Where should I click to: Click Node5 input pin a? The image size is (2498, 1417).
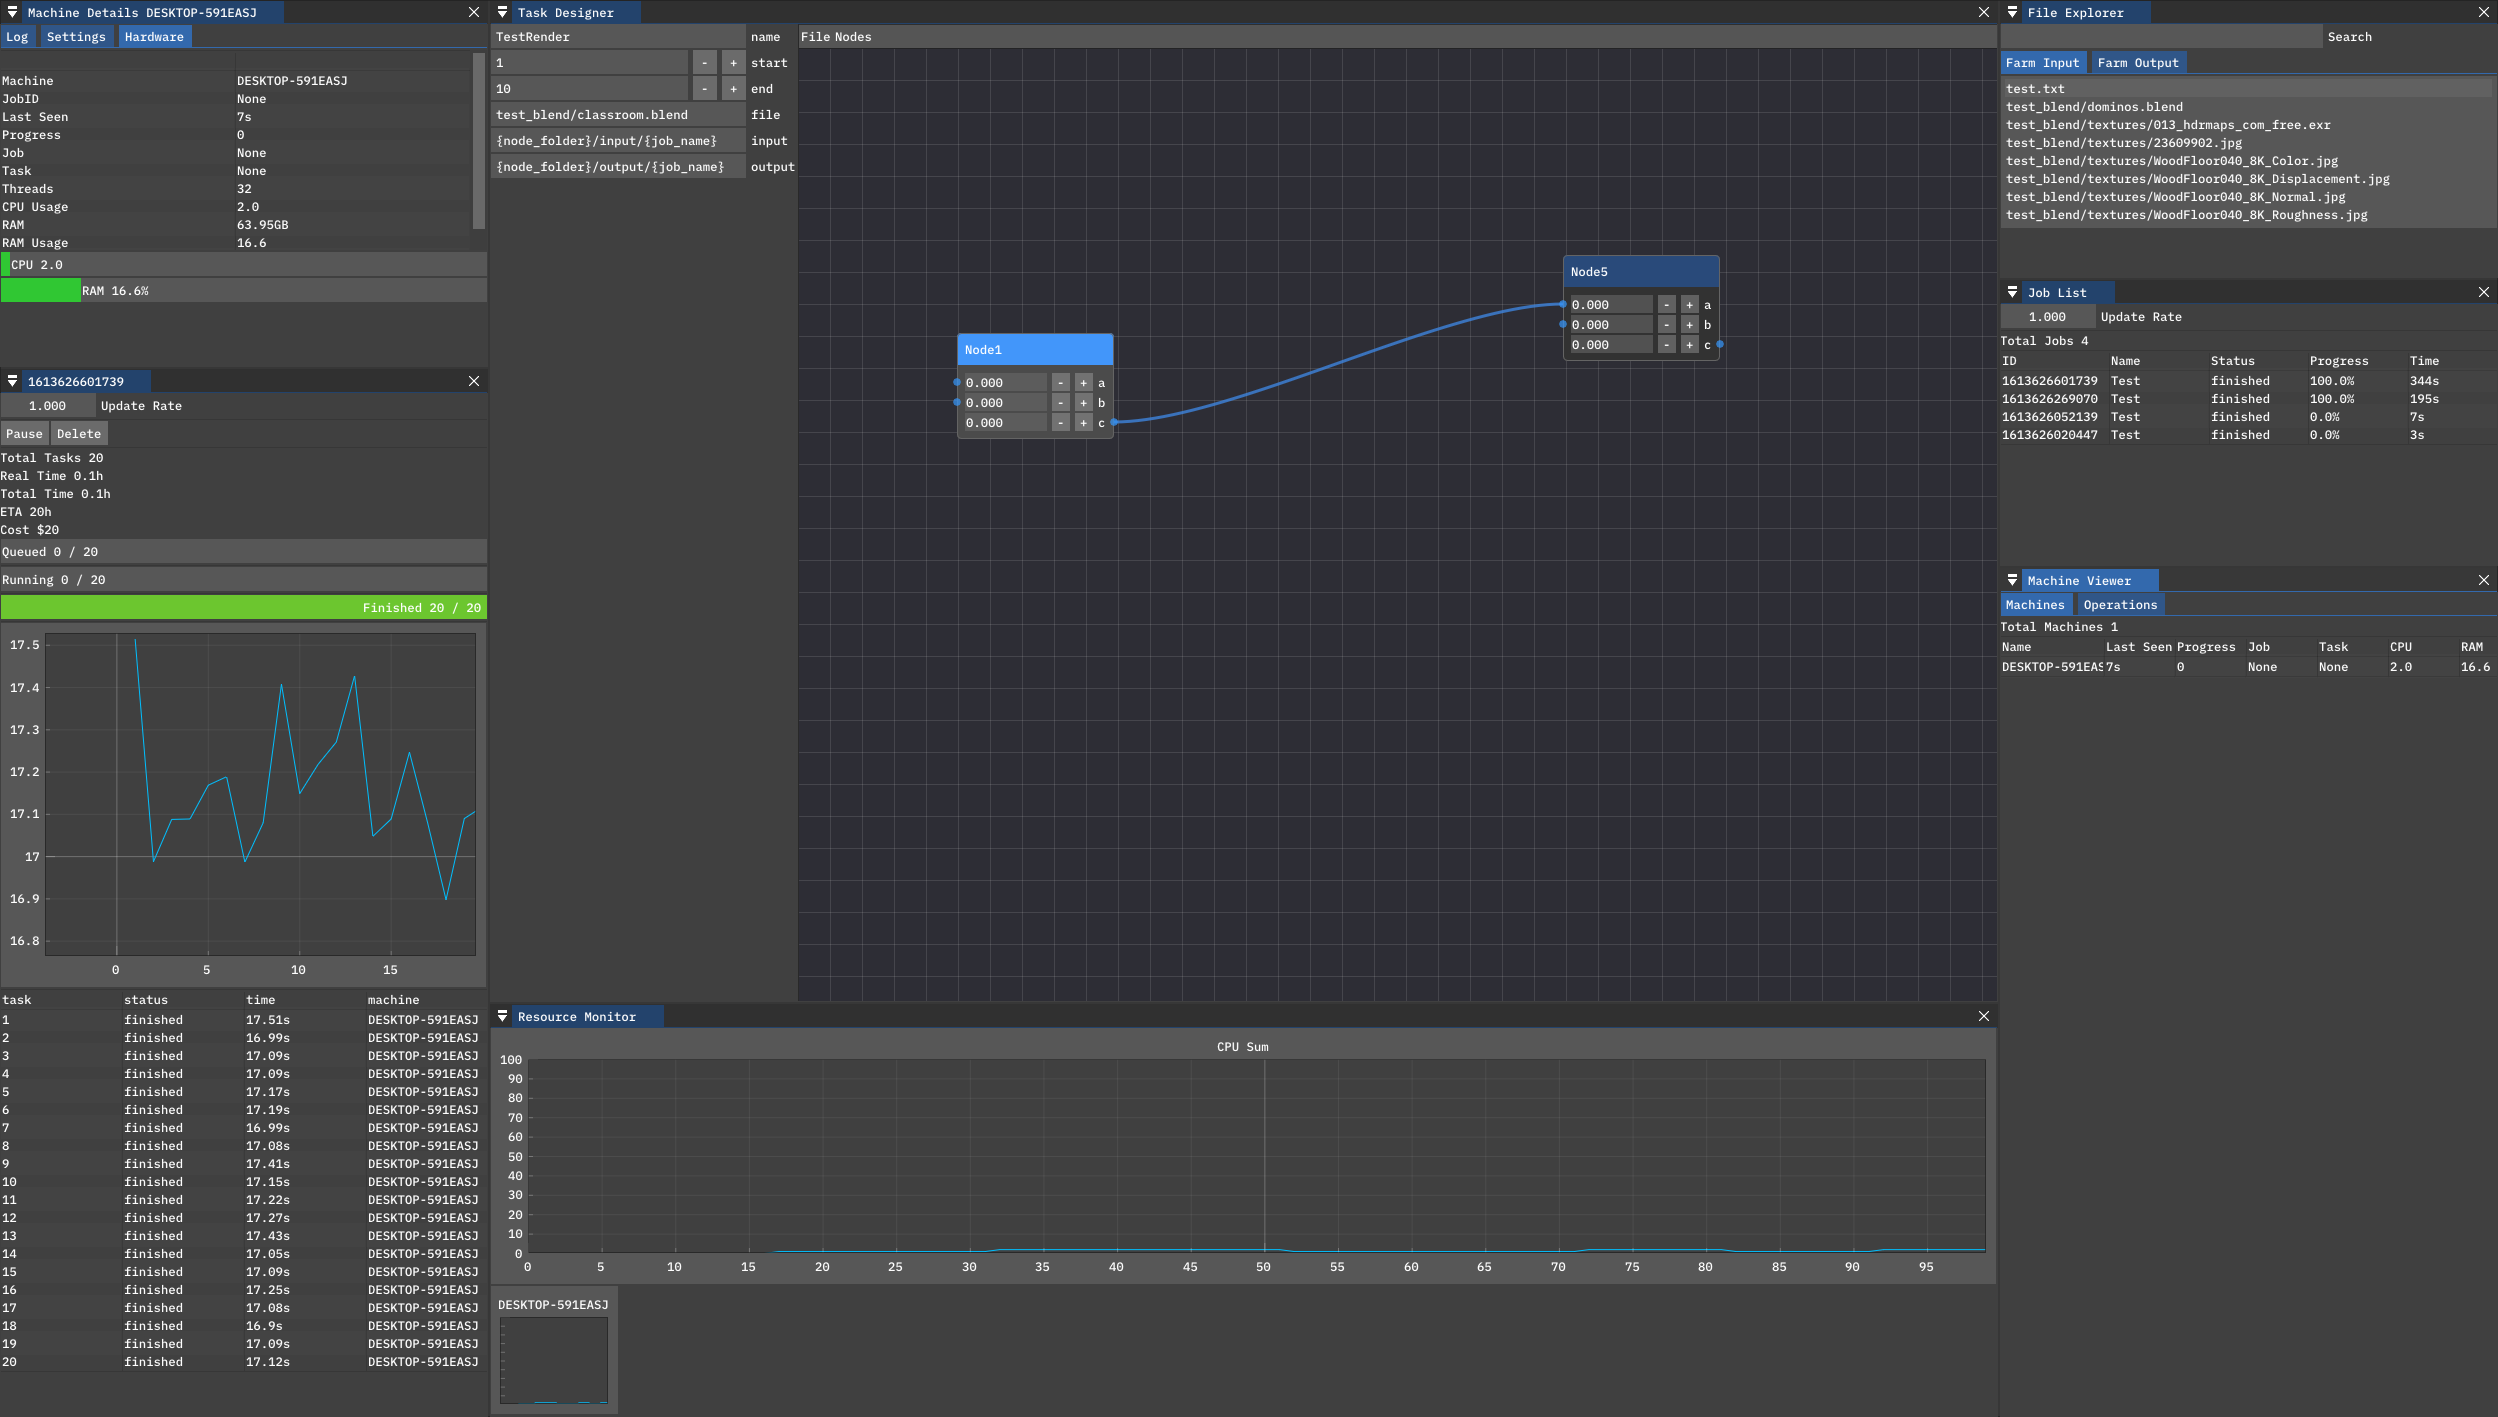(x=1563, y=304)
